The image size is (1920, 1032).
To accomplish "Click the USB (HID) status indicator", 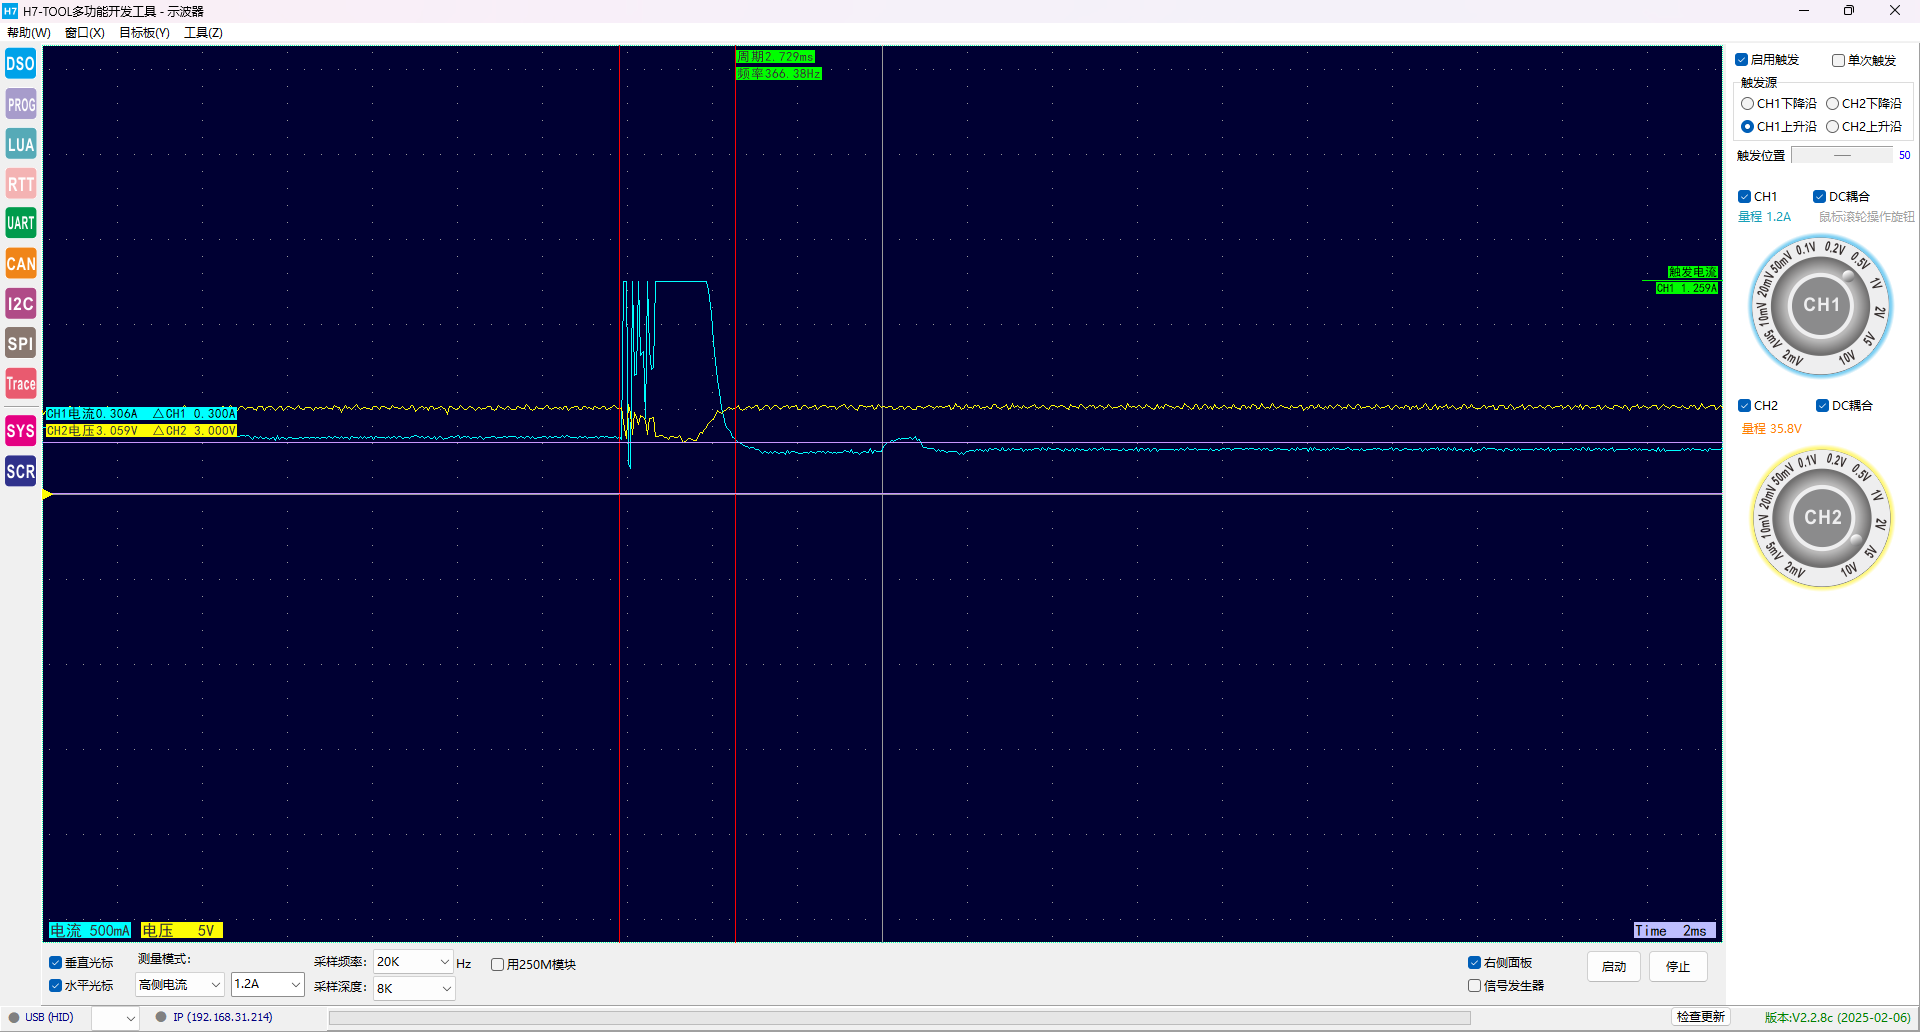I will [42, 1017].
